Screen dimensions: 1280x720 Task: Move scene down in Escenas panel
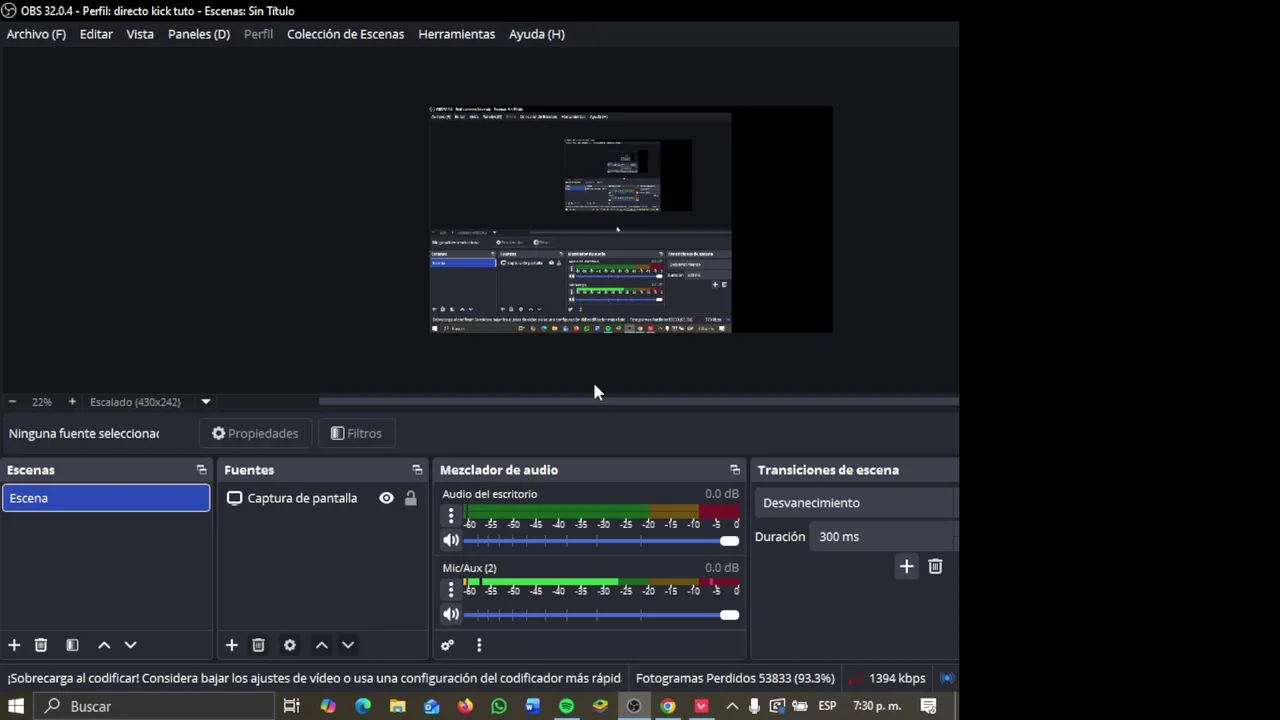[x=130, y=645]
